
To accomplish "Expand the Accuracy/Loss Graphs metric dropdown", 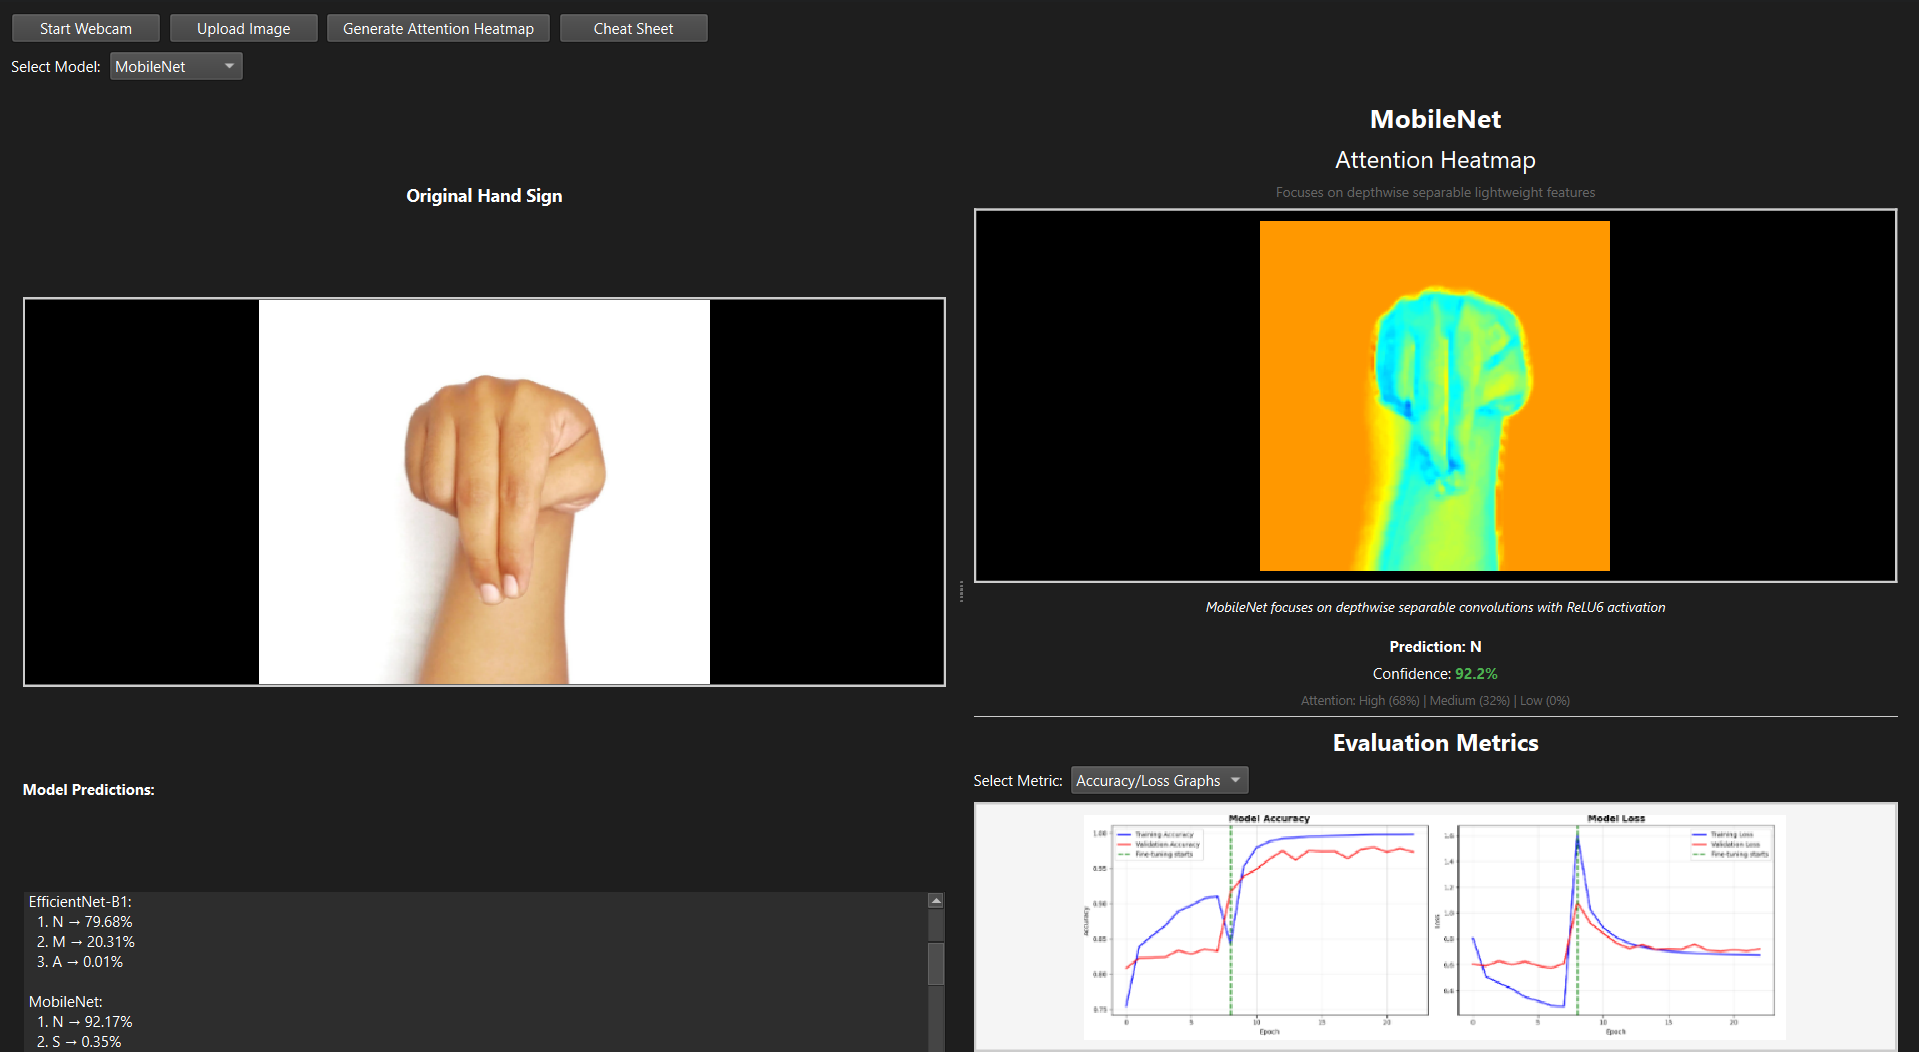I will click(x=1159, y=781).
